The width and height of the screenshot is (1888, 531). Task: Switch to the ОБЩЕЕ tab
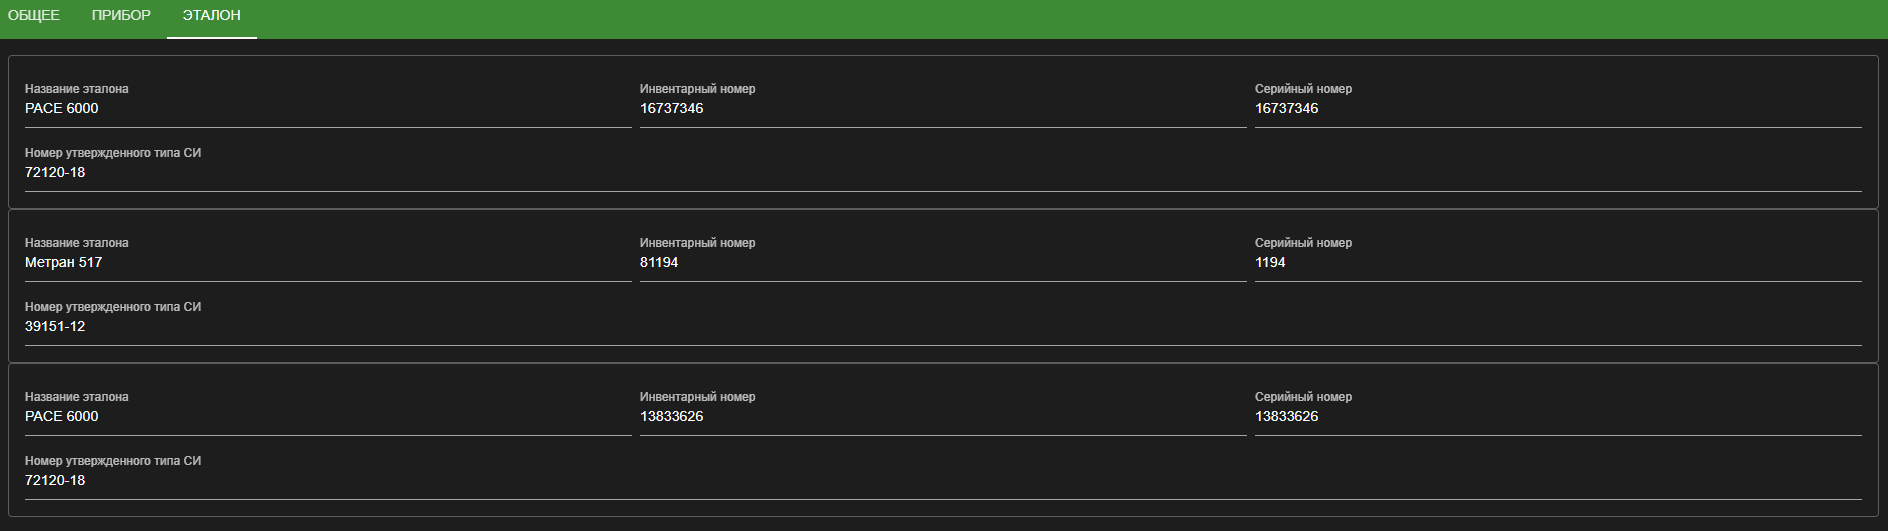pyautogui.click(x=34, y=16)
